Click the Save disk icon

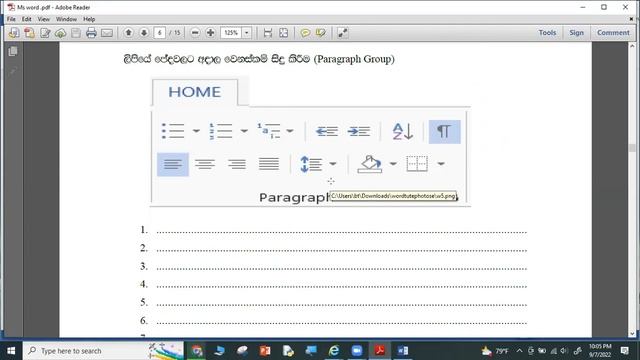(x=76, y=33)
